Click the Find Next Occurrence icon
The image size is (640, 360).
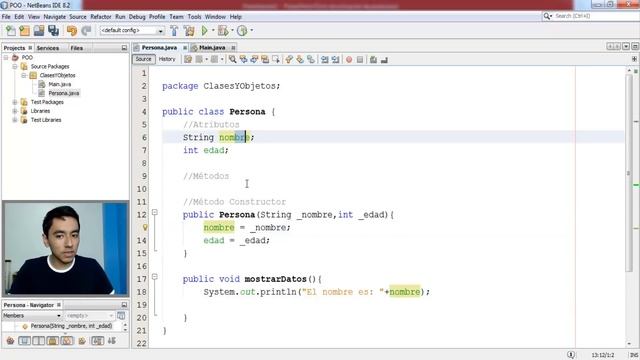coord(254,60)
